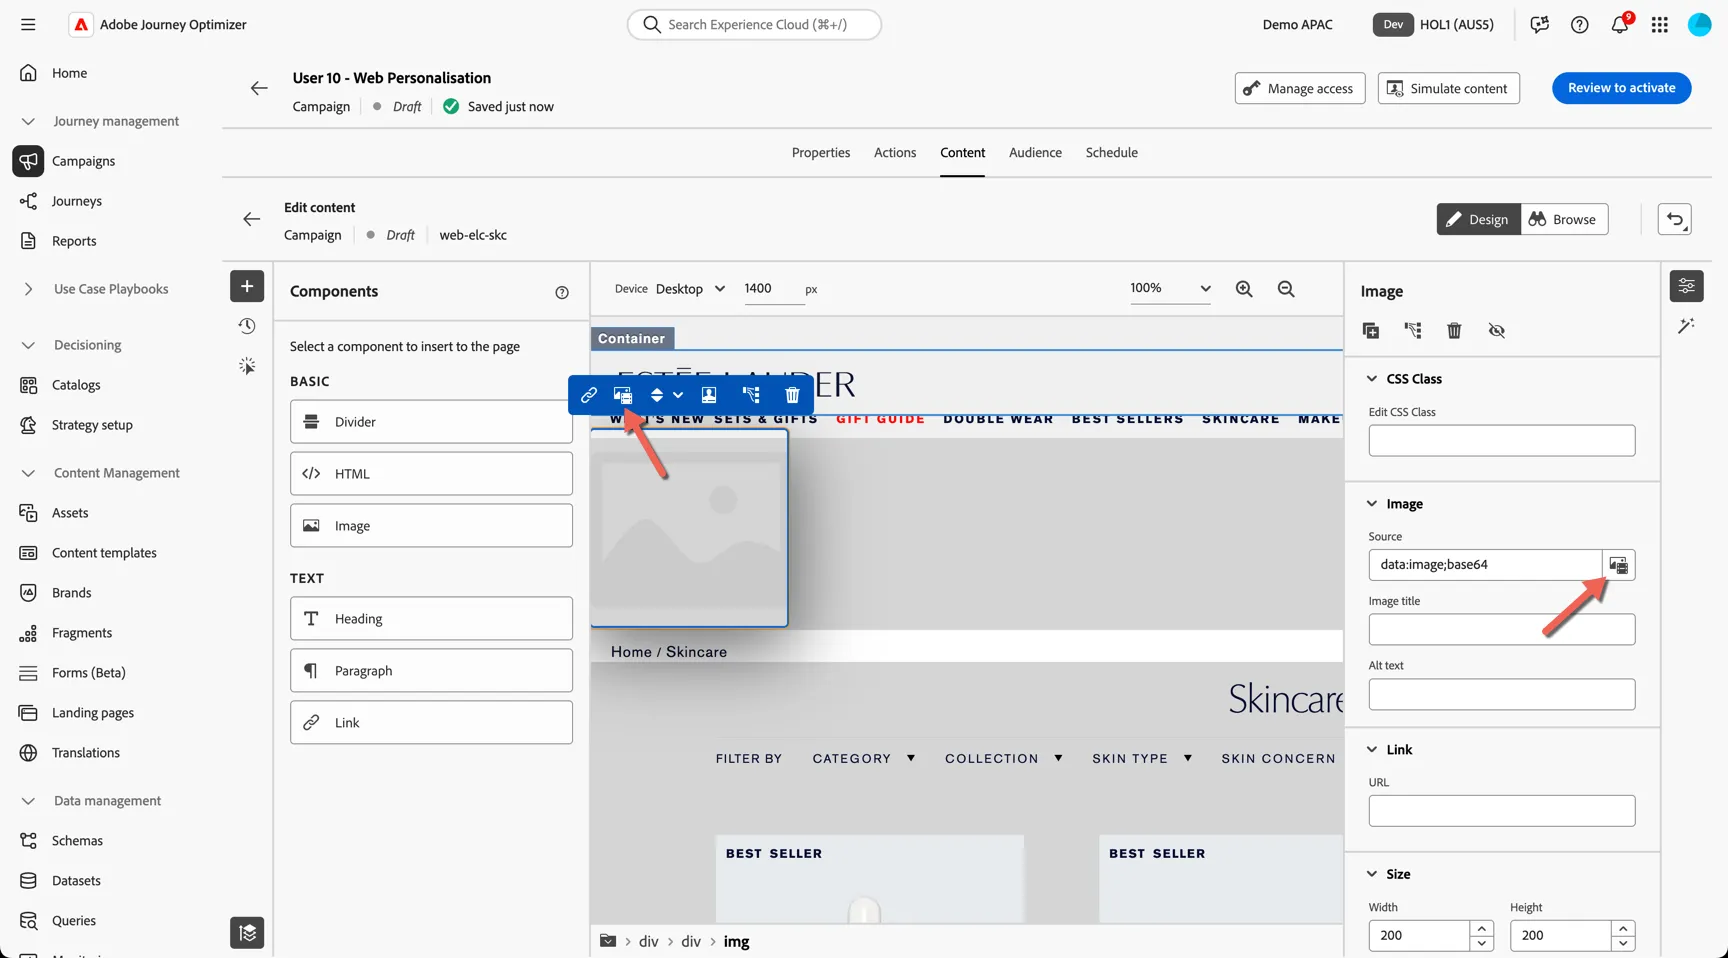This screenshot has height=958, width=1728.
Task: Switch to Browse mode
Action: (1564, 219)
